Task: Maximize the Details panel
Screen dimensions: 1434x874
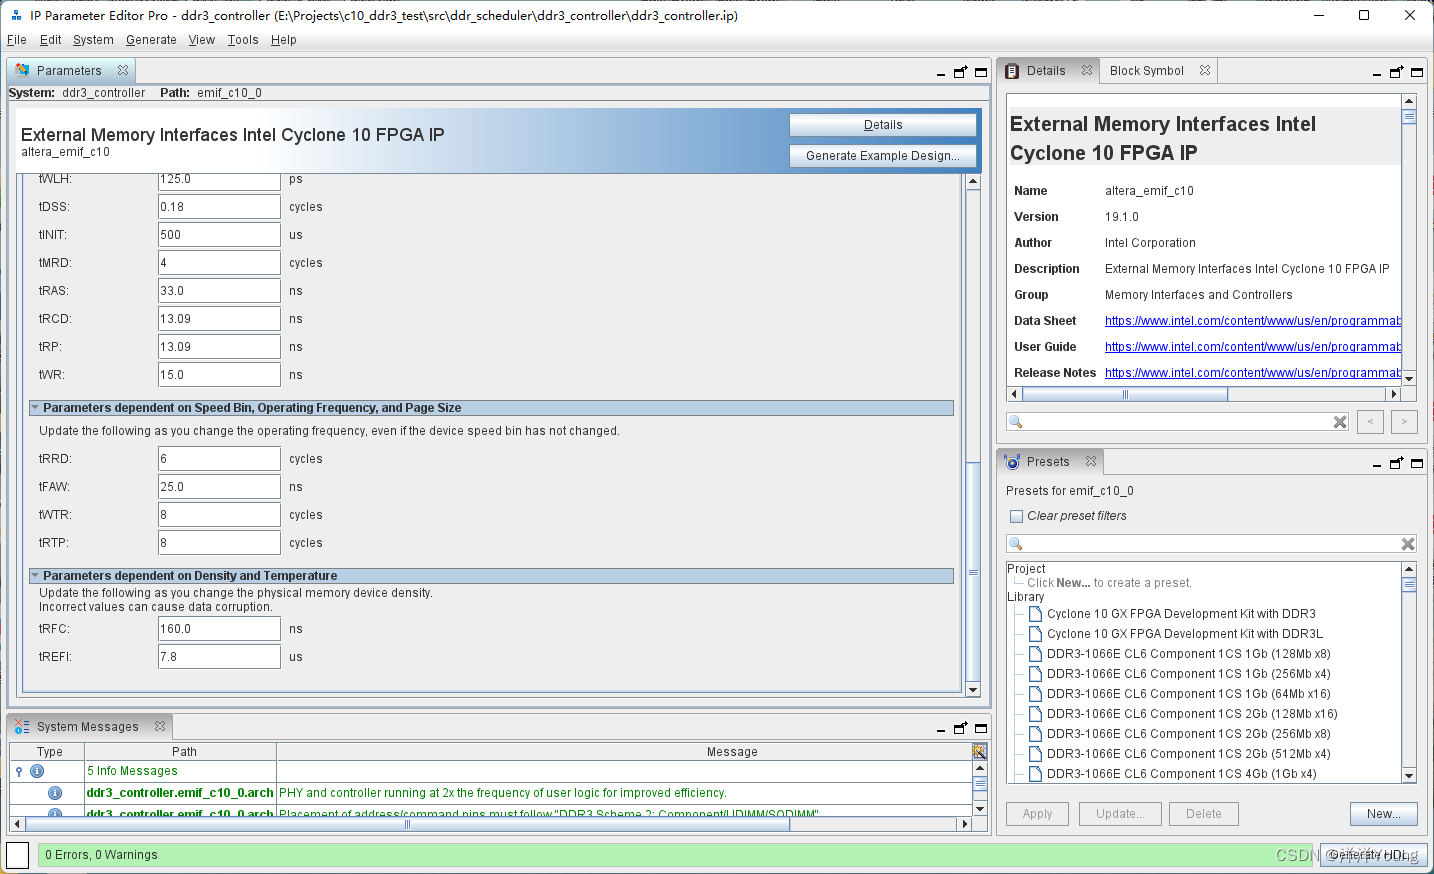Action: [x=1417, y=72]
